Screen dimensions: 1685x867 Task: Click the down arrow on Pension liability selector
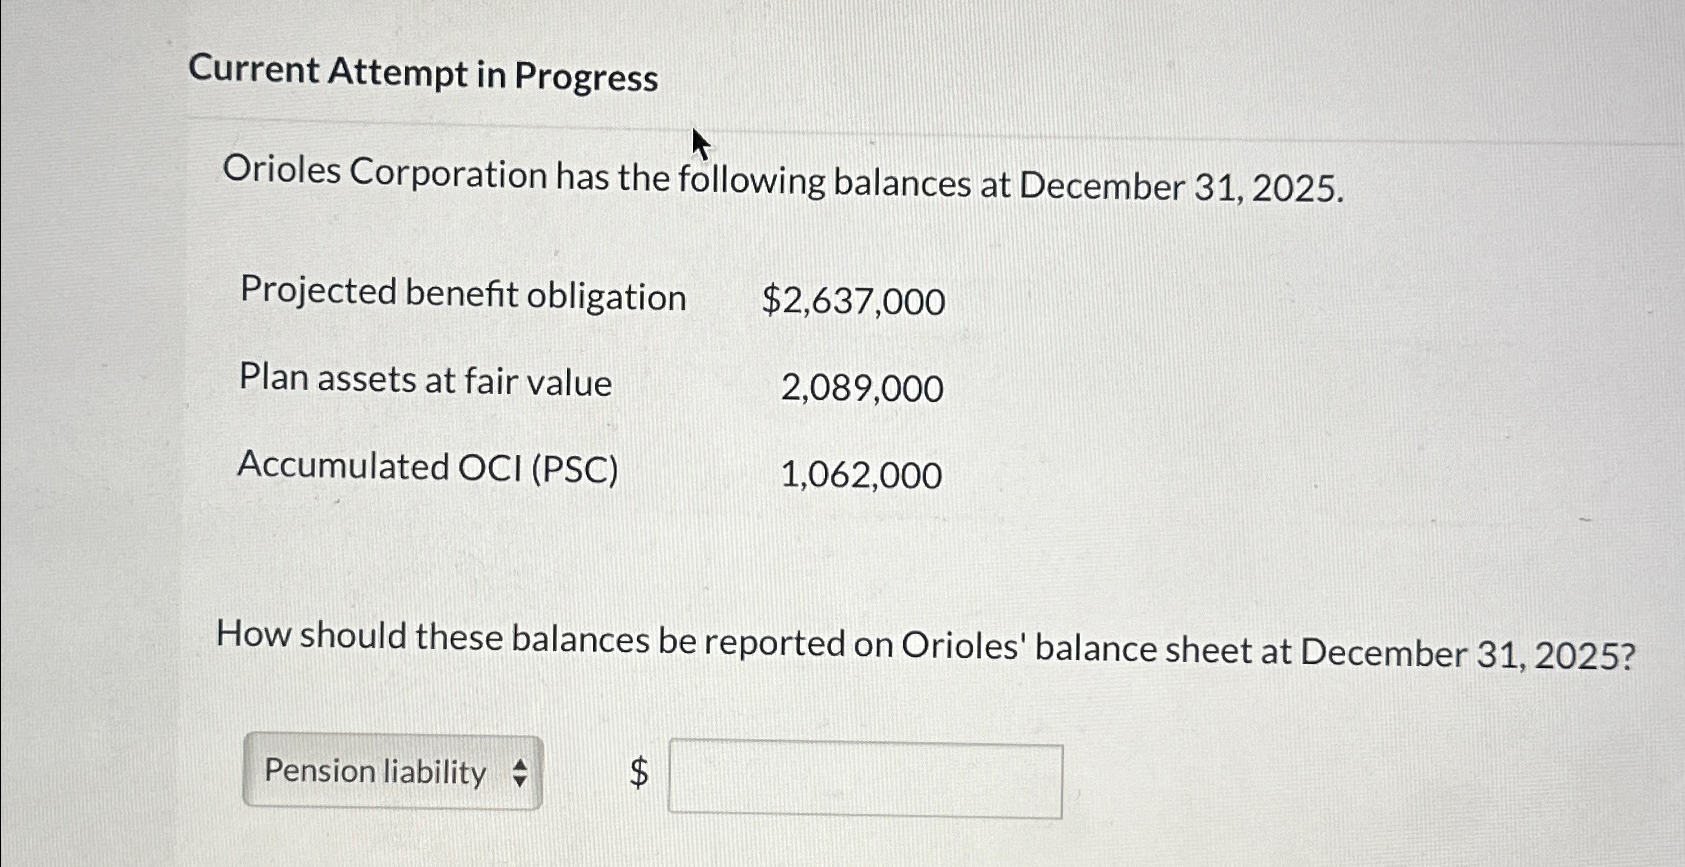pyautogui.click(x=522, y=782)
